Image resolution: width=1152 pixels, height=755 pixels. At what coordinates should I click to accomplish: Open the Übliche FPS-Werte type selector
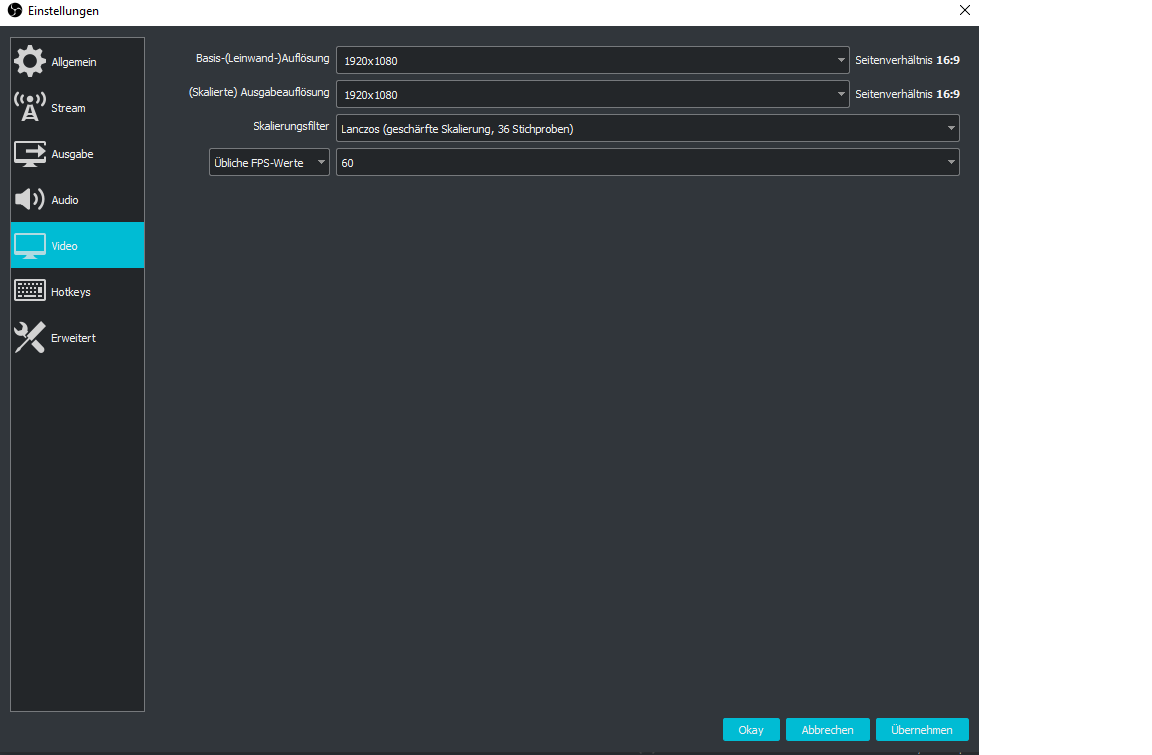[269, 163]
